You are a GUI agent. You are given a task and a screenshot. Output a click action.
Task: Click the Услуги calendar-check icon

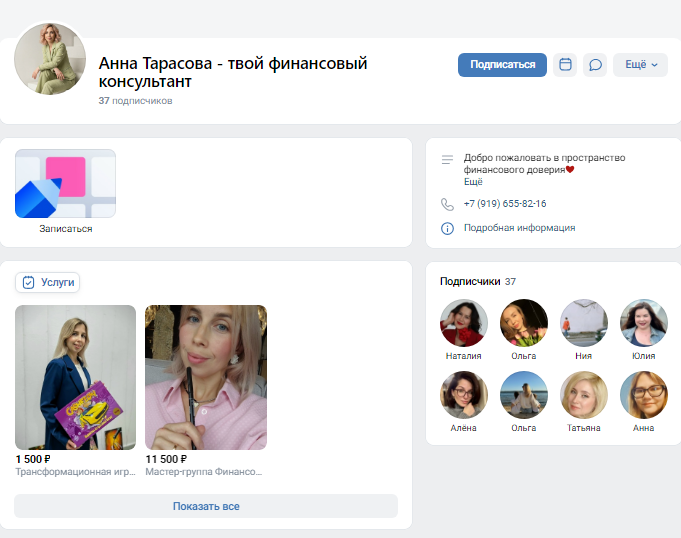click(28, 282)
